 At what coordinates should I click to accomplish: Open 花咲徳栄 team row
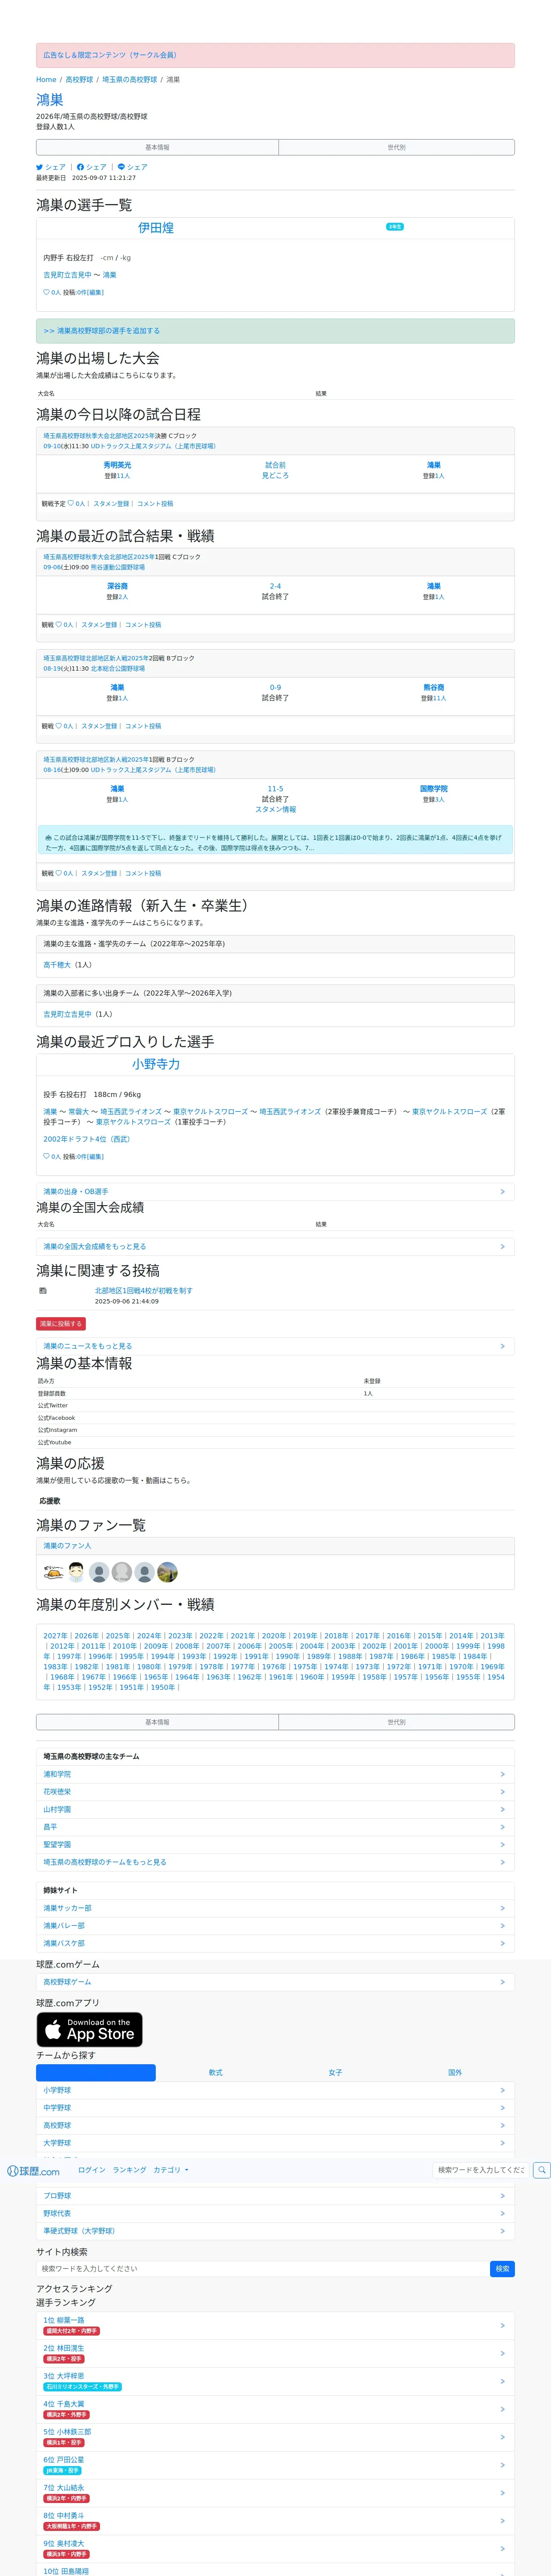click(x=275, y=1792)
